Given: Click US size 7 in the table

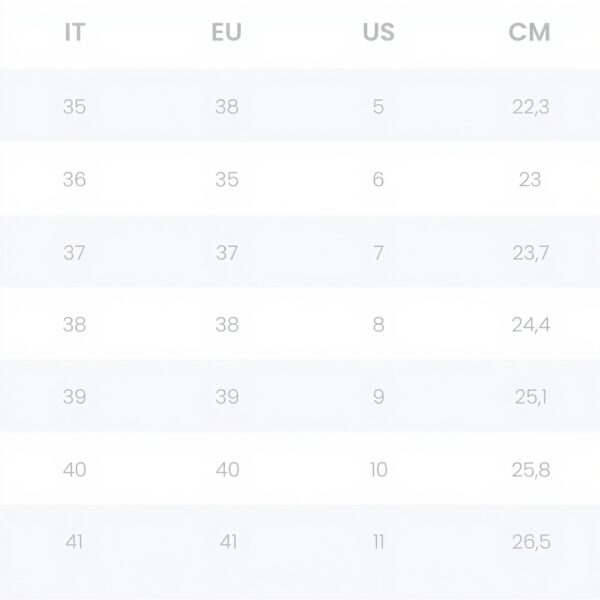Looking at the screenshot, I should pos(378,252).
